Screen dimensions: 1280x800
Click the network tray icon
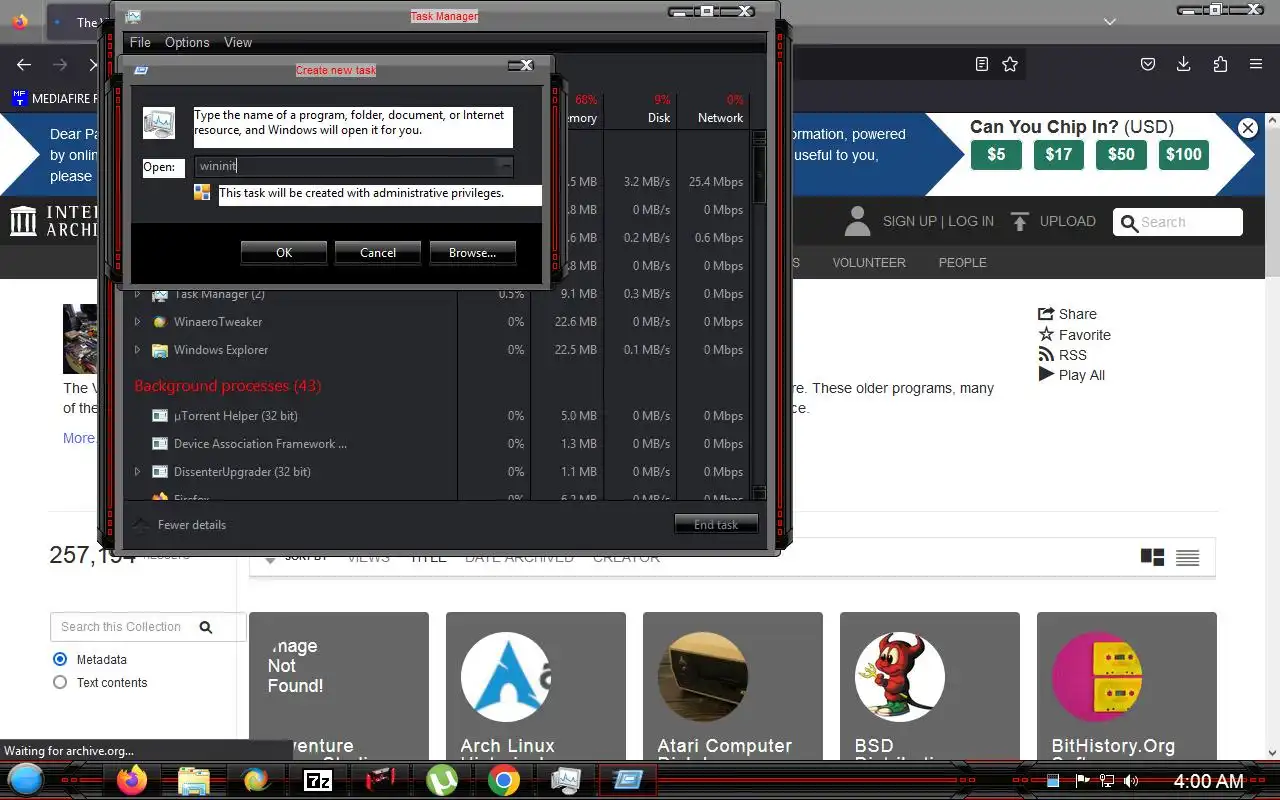[1107, 780]
